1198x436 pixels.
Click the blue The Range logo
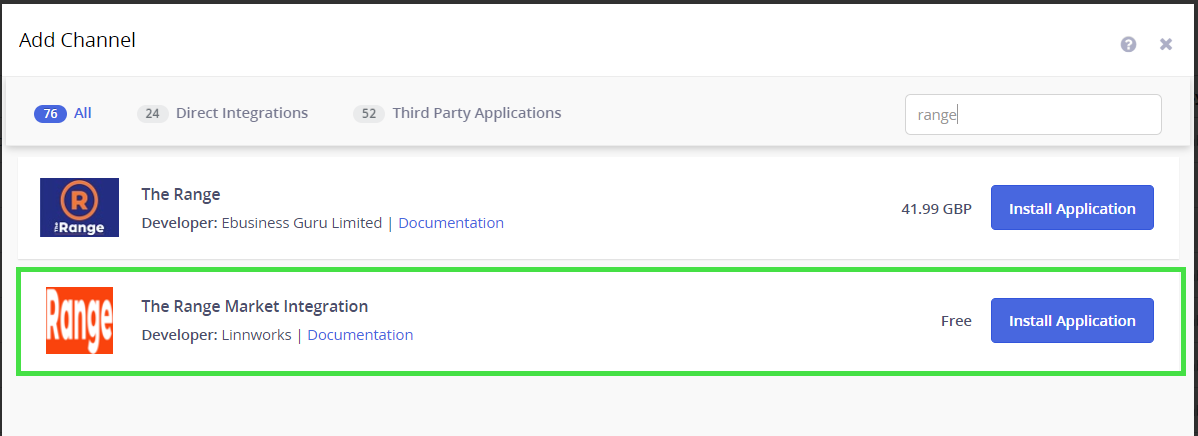(79, 207)
